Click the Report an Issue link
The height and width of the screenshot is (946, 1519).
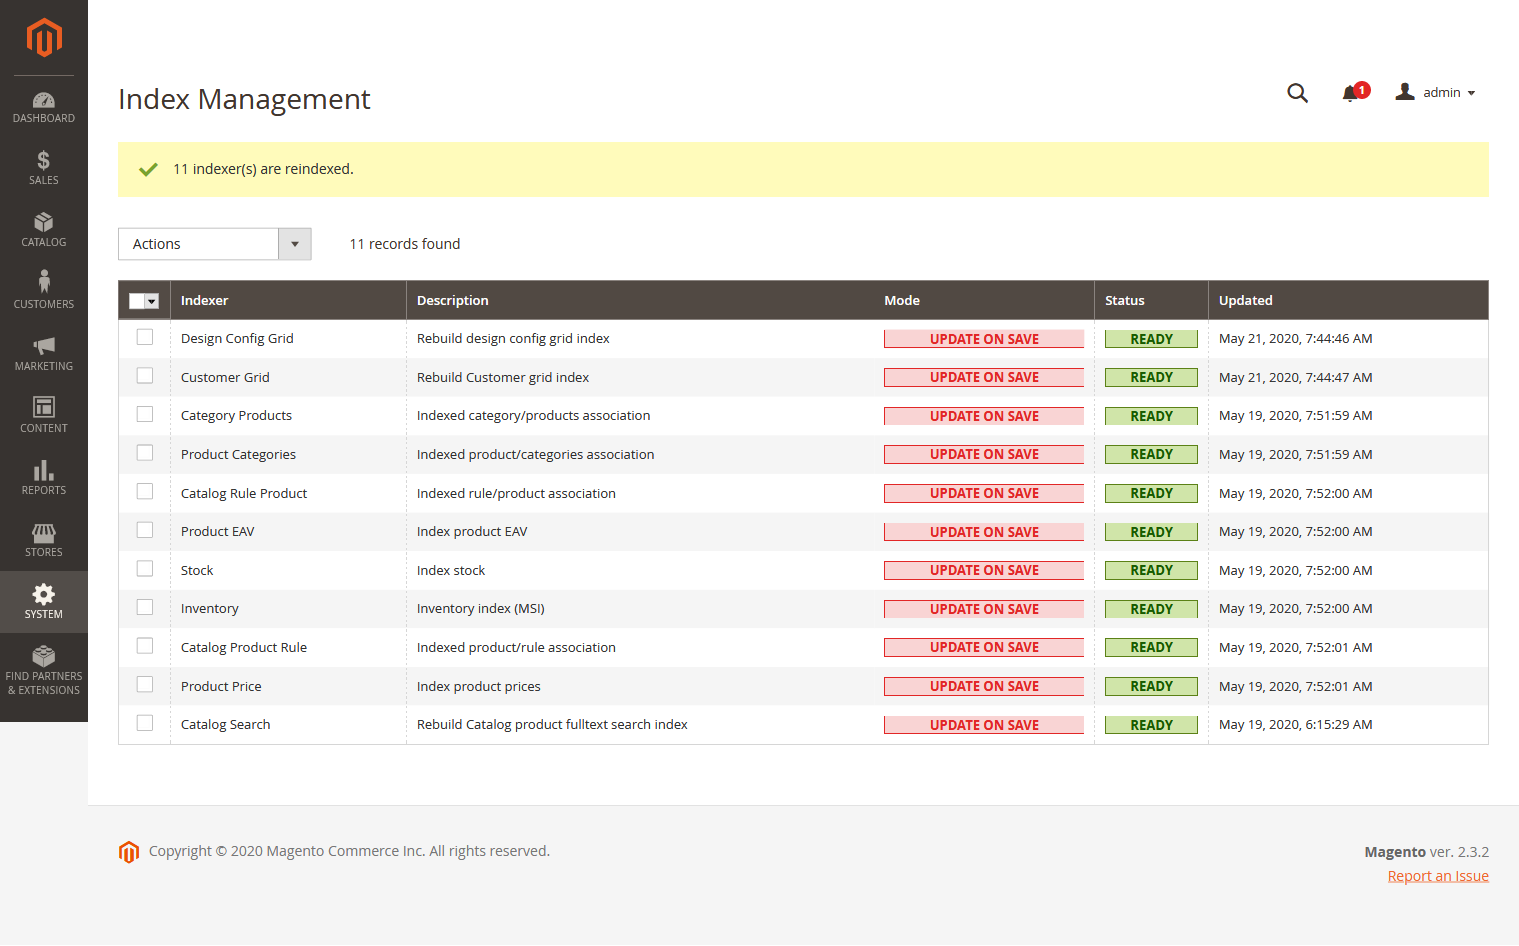(x=1437, y=875)
